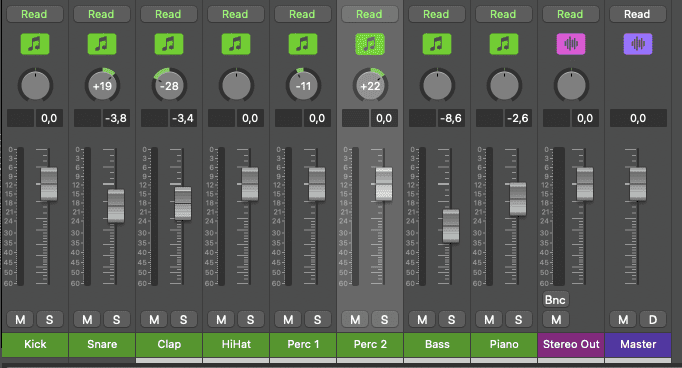Solo the HiHat channel
Viewport: 682px width, 368px height.
251,320
